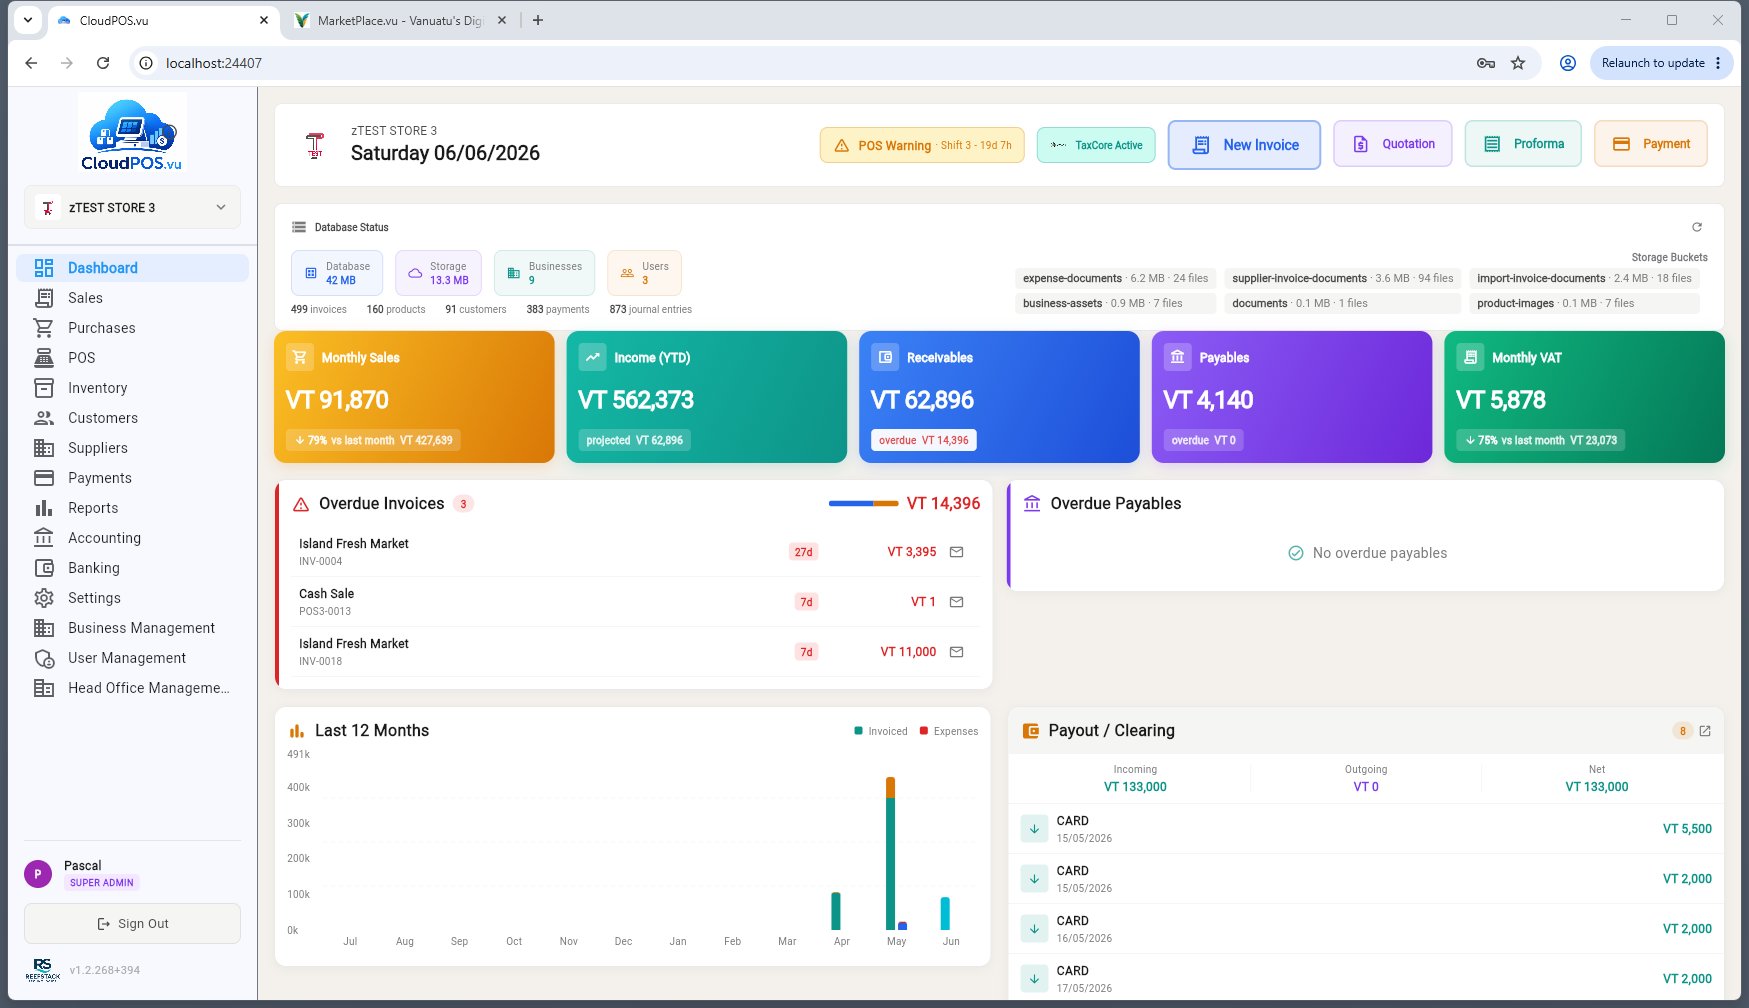Click the Payout / Clearing count badge 8
Image resolution: width=1749 pixels, height=1008 pixels.
pos(1682,731)
